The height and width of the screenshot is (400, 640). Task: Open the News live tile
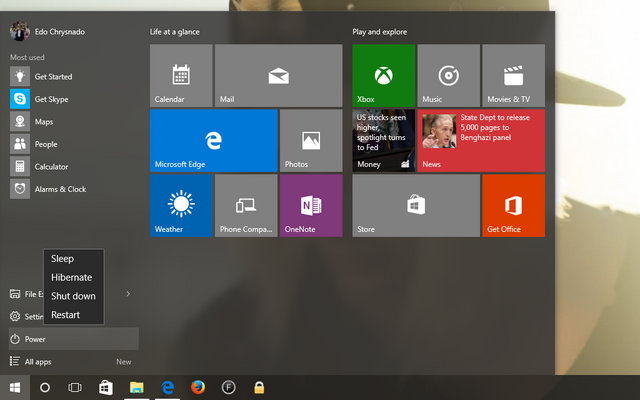481,140
